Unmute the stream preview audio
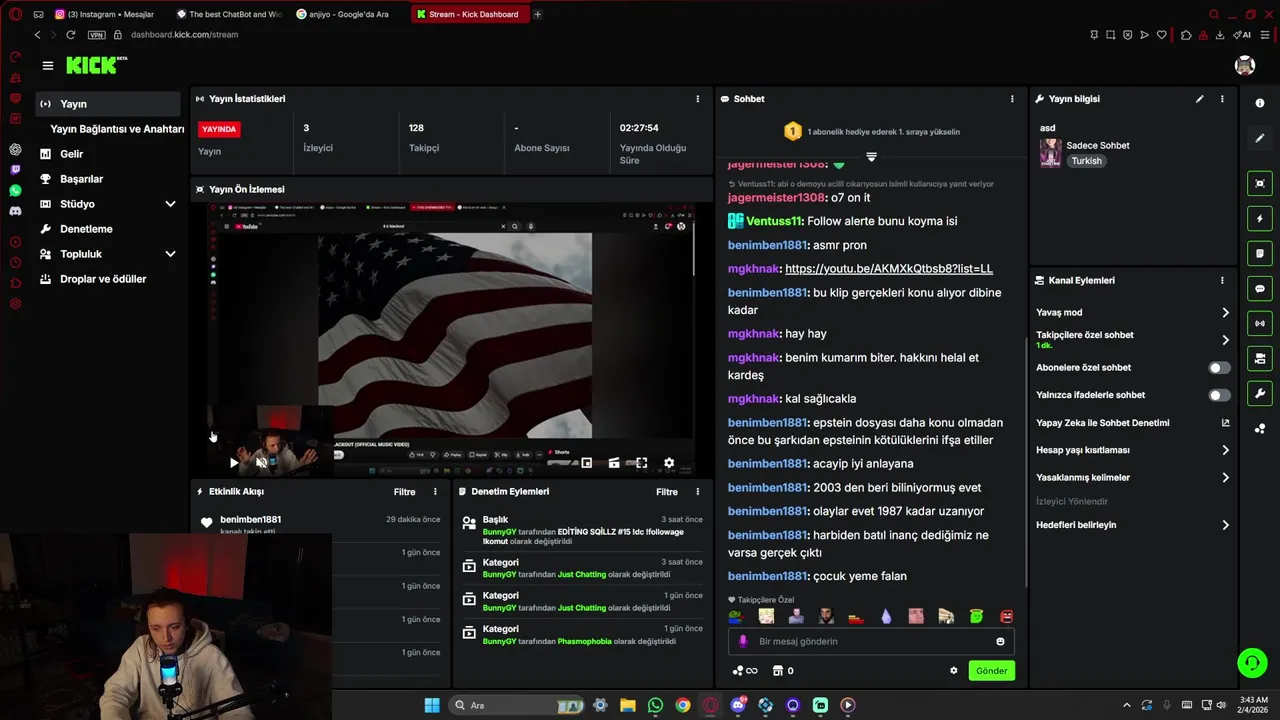This screenshot has width=1280, height=720. pos(261,463)
